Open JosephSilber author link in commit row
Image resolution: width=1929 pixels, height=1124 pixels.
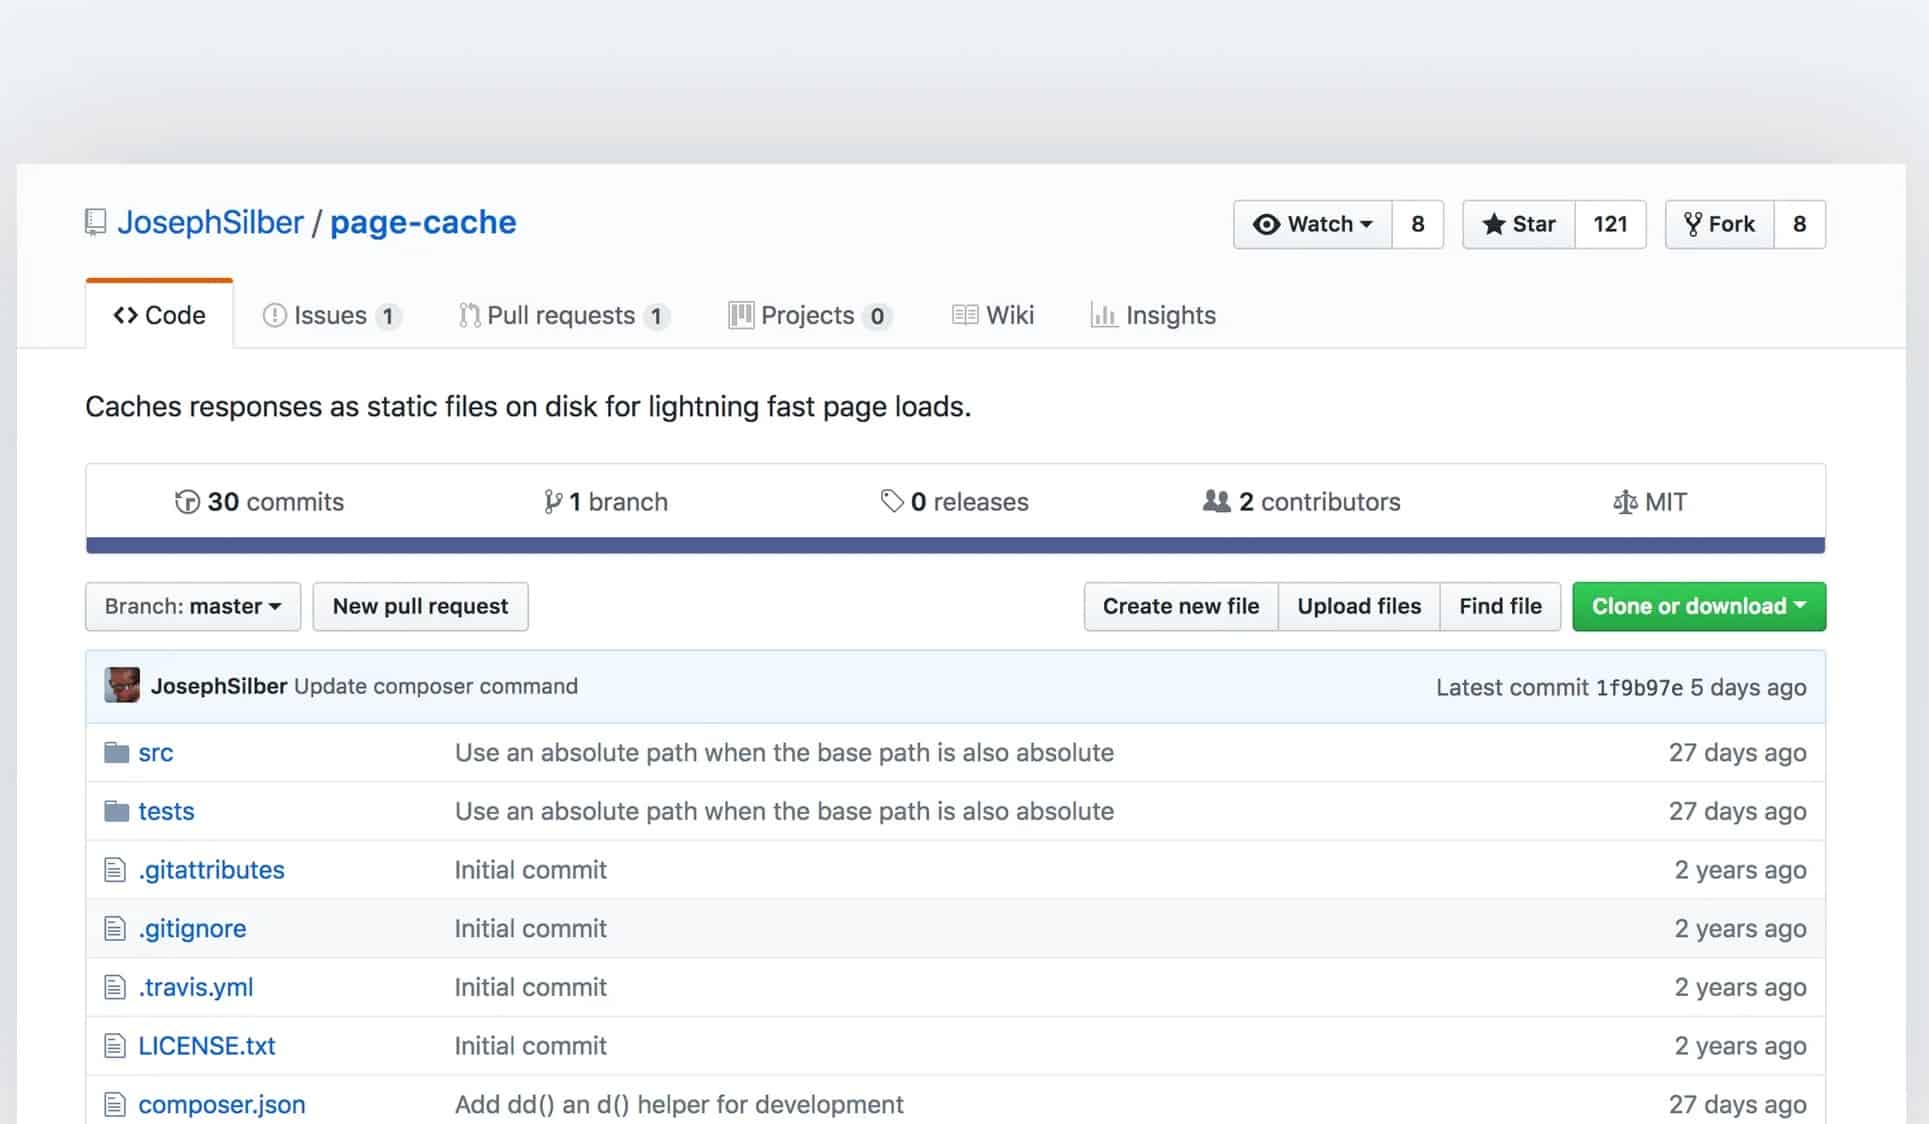tap(219, 686)
